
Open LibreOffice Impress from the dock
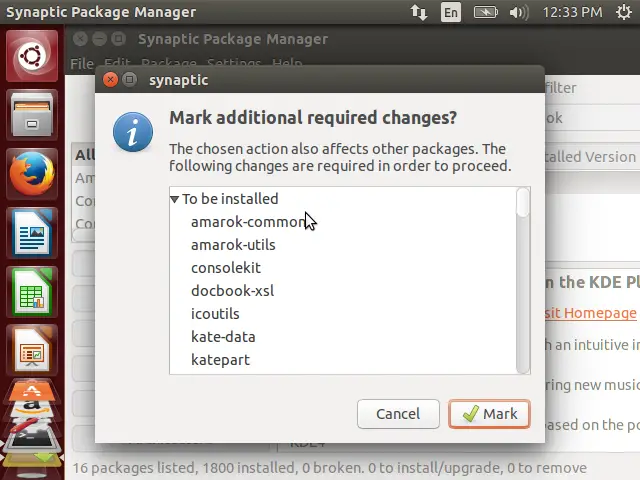pos(32,351)
